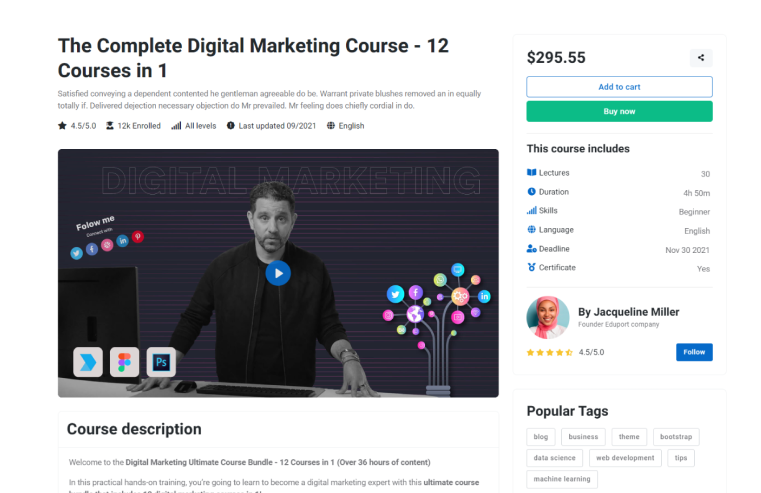Play the course preview video
Viewport: 761px width, 493px height.
(278, 273)
